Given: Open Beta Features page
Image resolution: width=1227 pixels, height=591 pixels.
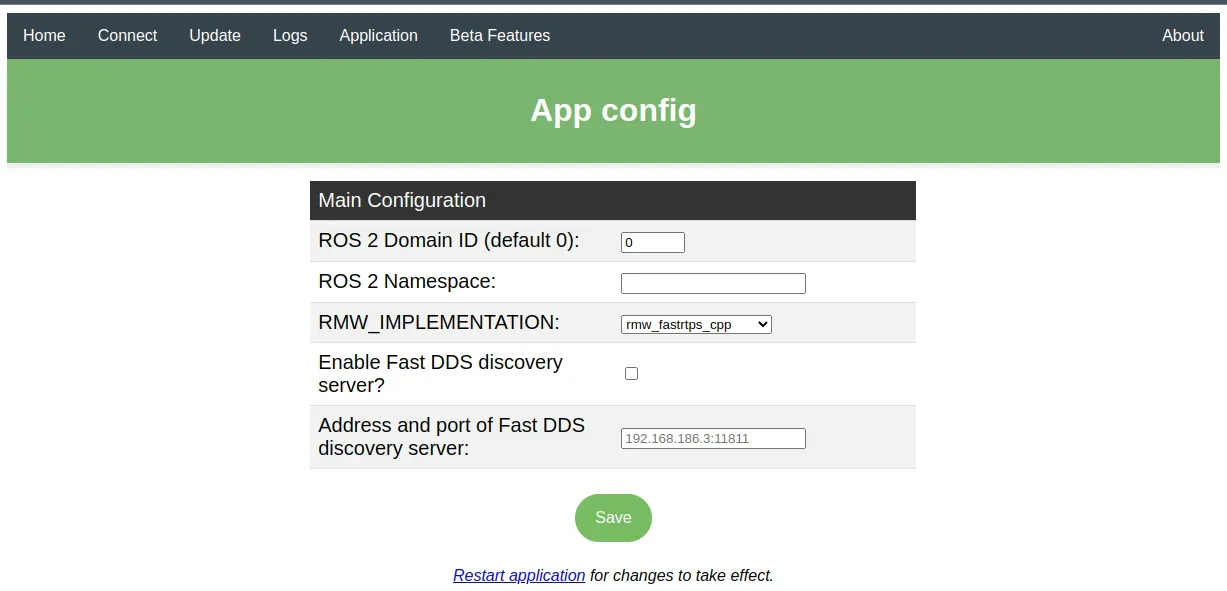Looking at the screenshot, I should point(500,35).
